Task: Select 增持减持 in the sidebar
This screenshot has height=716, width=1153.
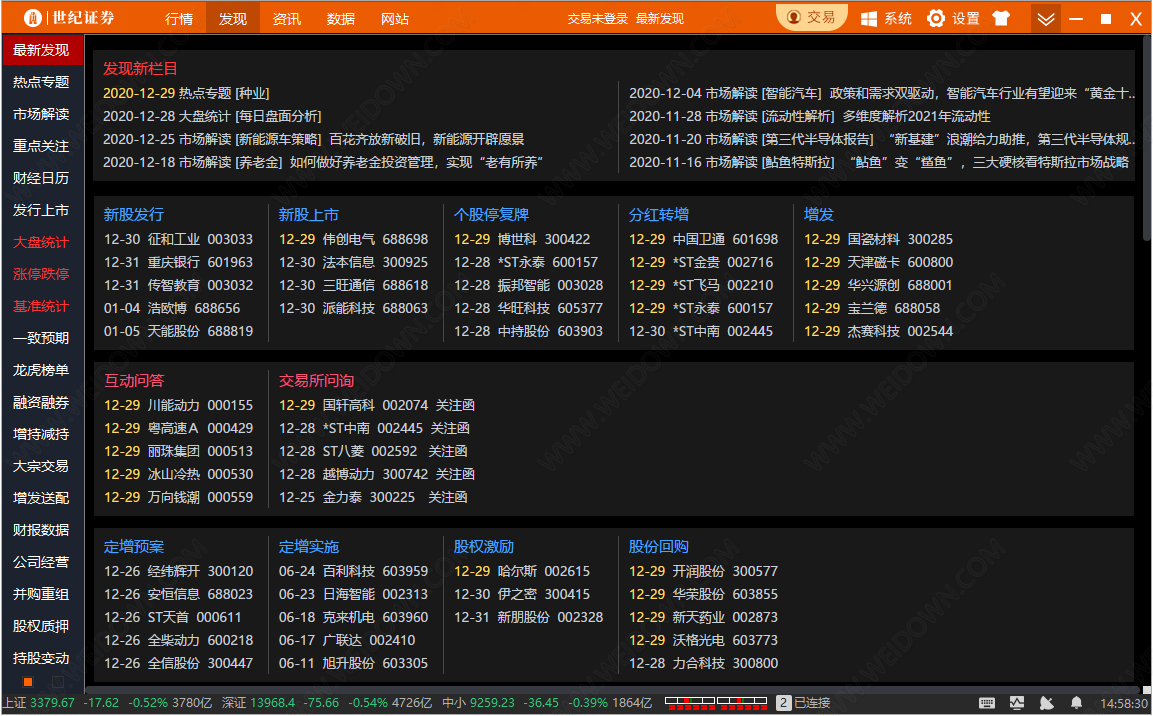Action: point(41,434)
